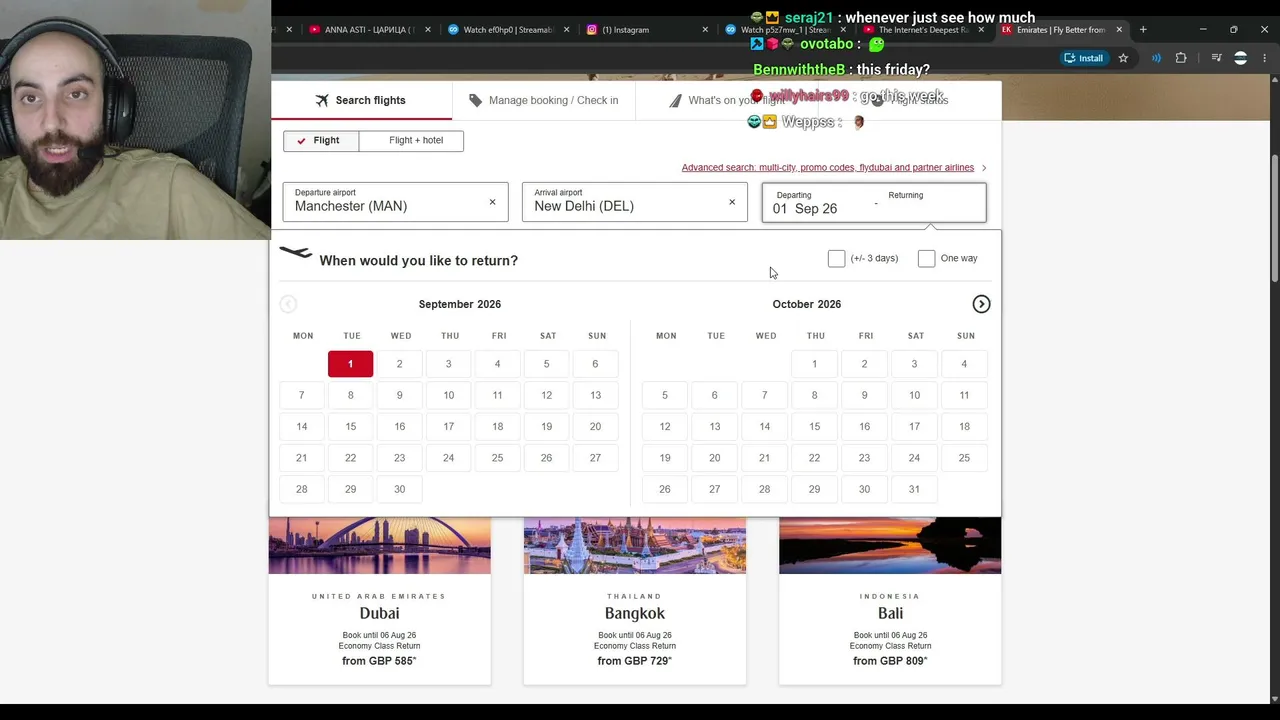Open the Dubai destination photo
This screenshot has width=1280, height=720.
379,546
